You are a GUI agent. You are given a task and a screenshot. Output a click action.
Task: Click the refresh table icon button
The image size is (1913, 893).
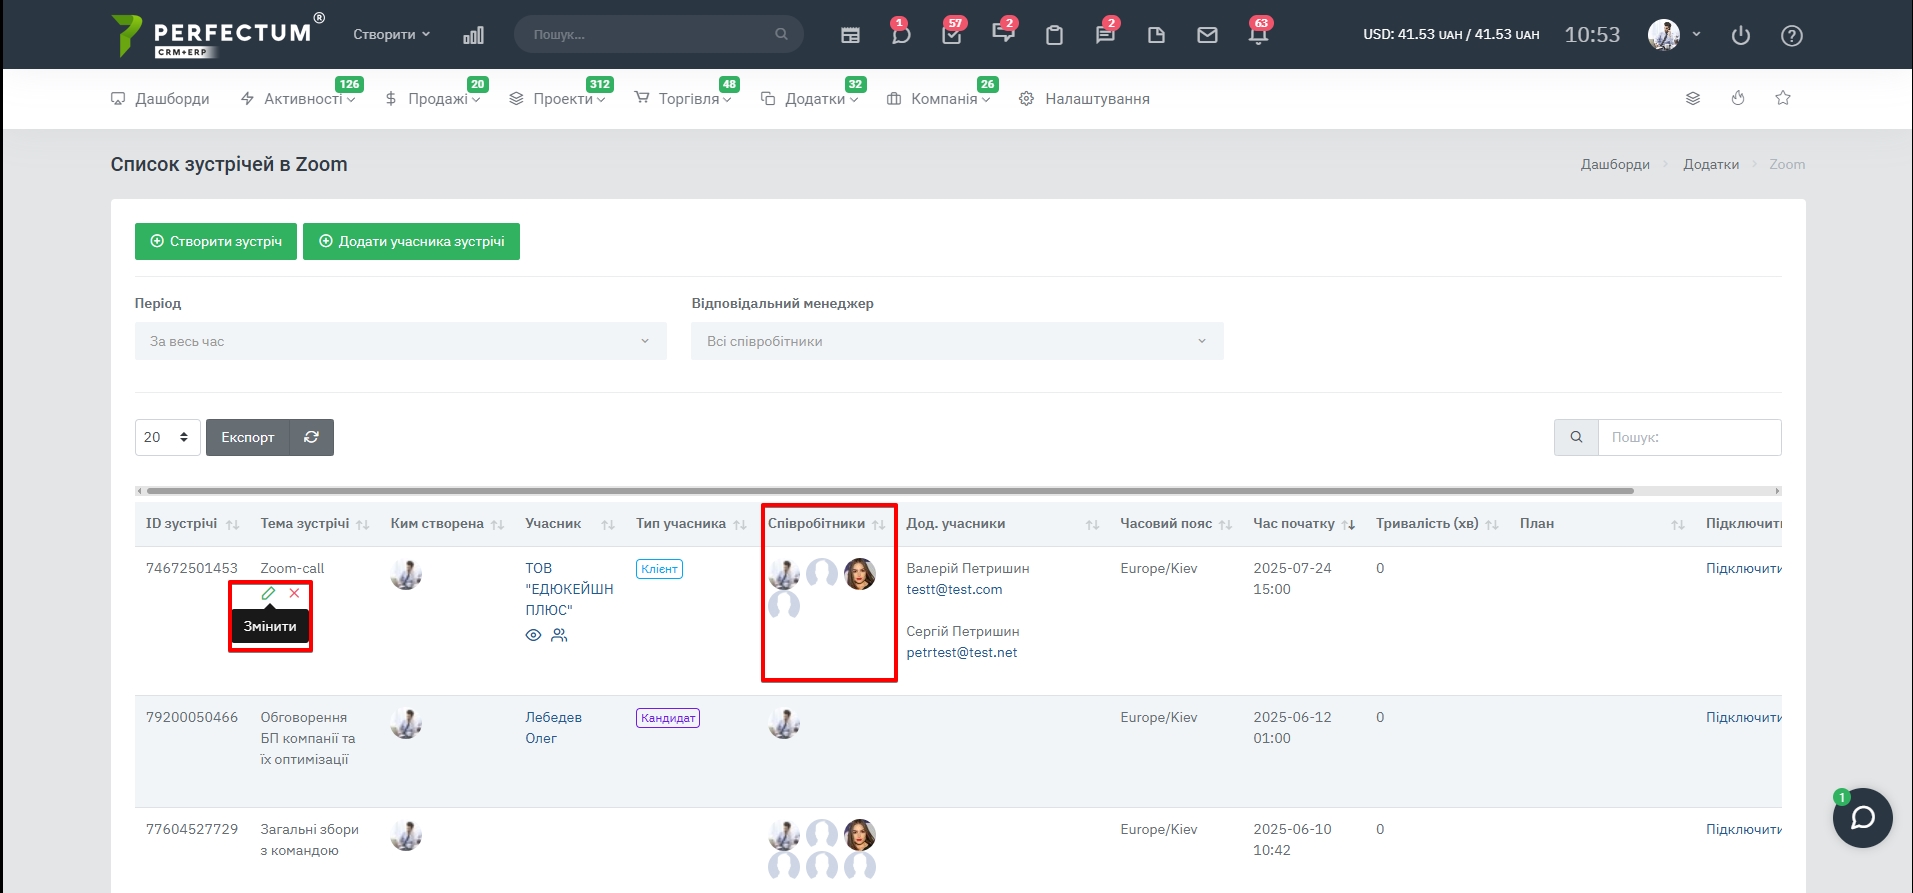point(312,437)
